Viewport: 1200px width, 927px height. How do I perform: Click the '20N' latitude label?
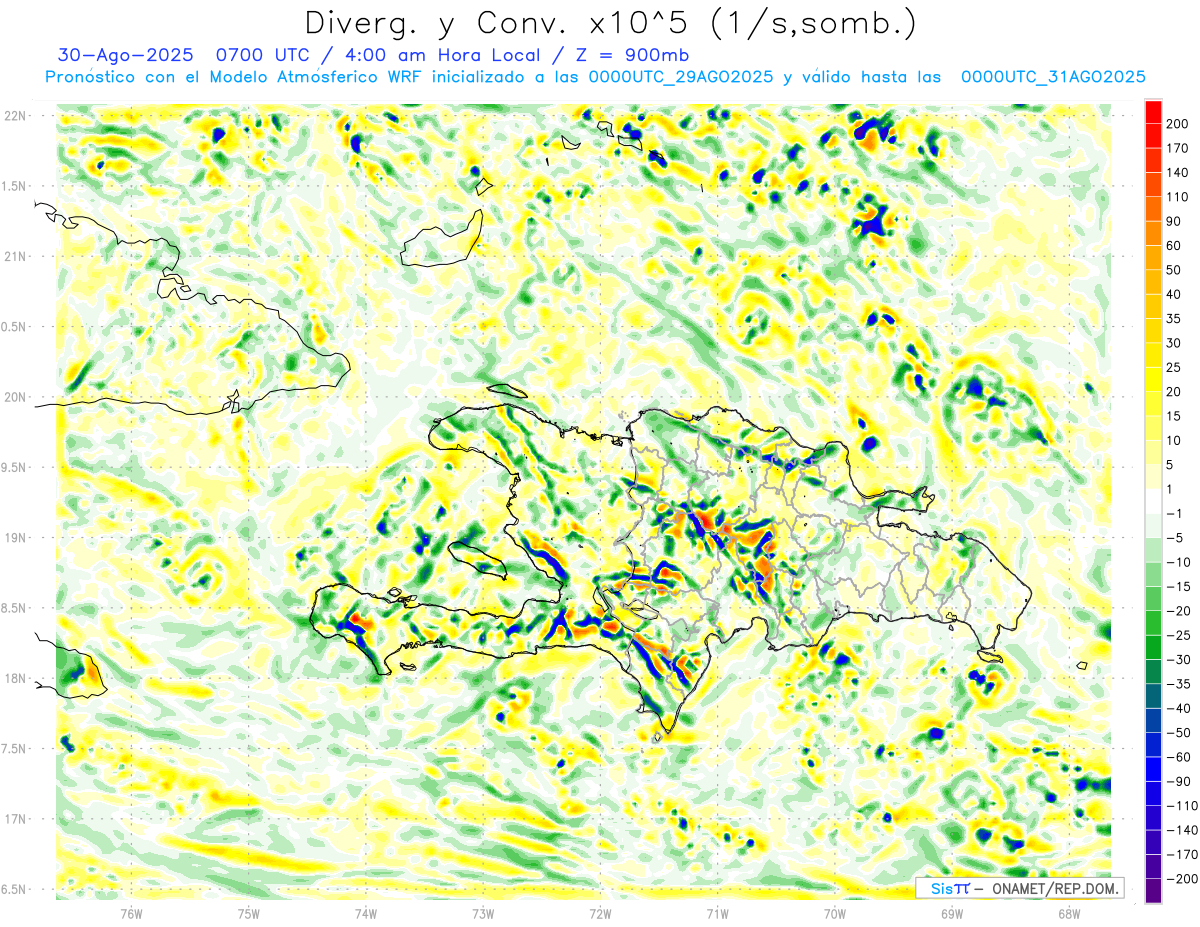(x=14, y=397)
